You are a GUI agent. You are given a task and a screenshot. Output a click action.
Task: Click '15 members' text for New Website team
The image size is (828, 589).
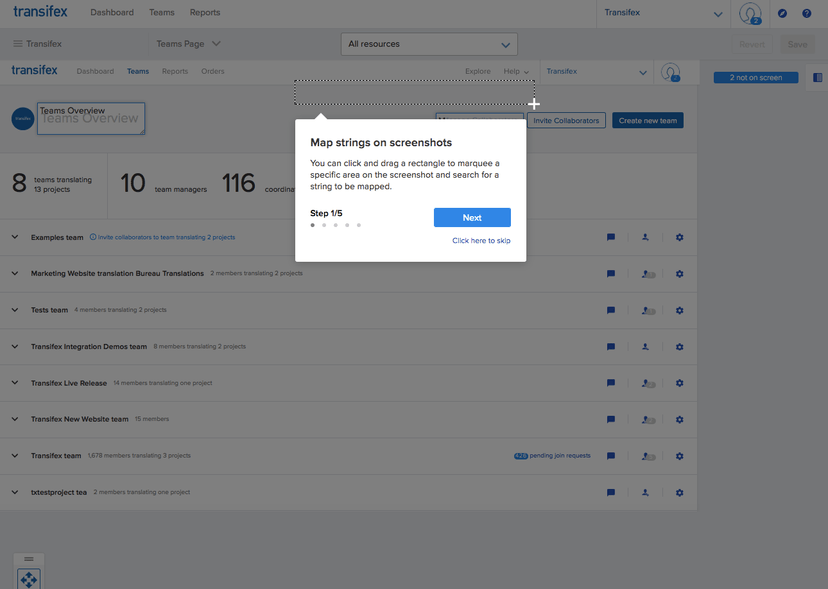[x=152, y=419]
